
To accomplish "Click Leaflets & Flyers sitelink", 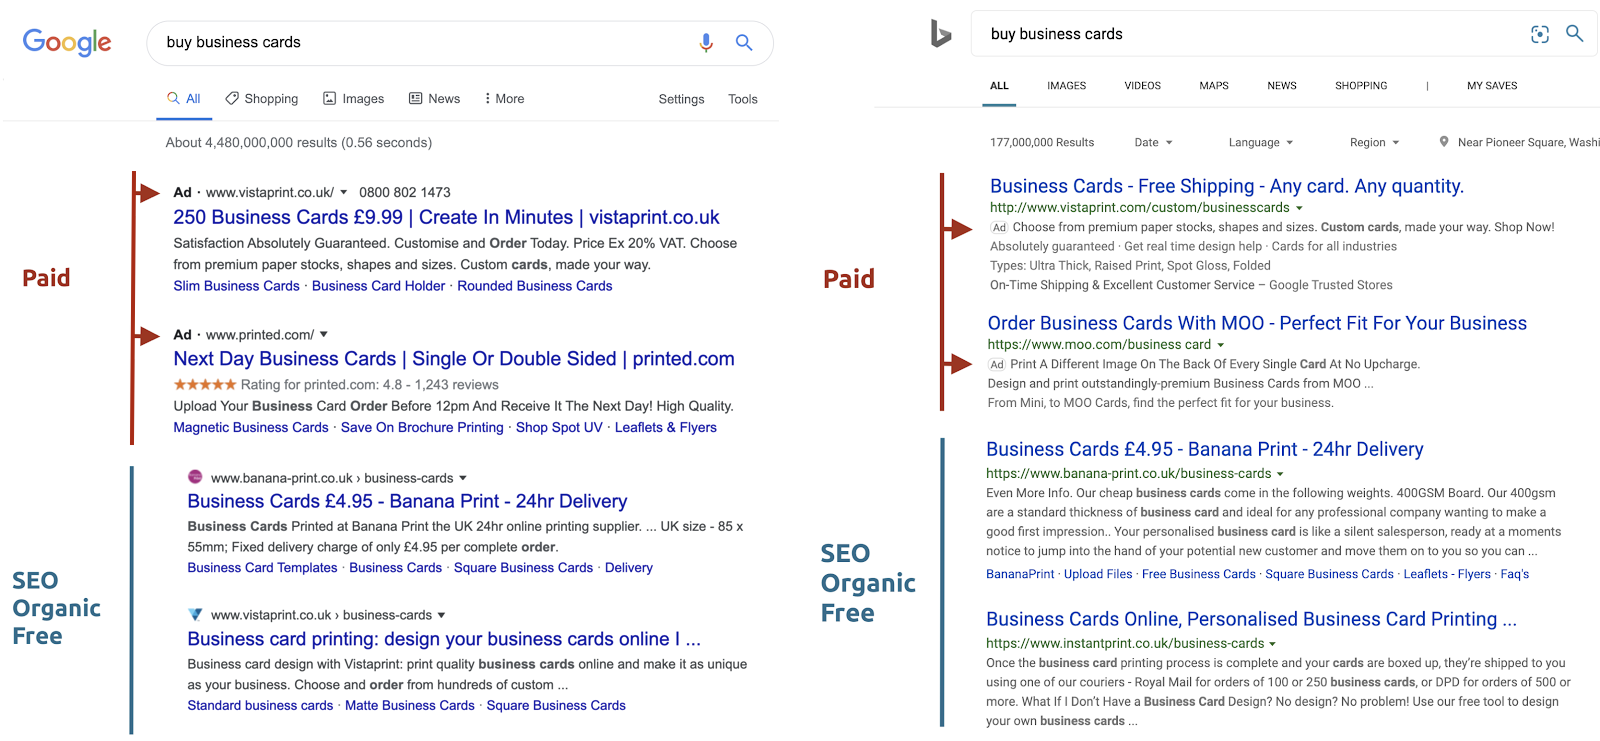I will click(665, 428).
